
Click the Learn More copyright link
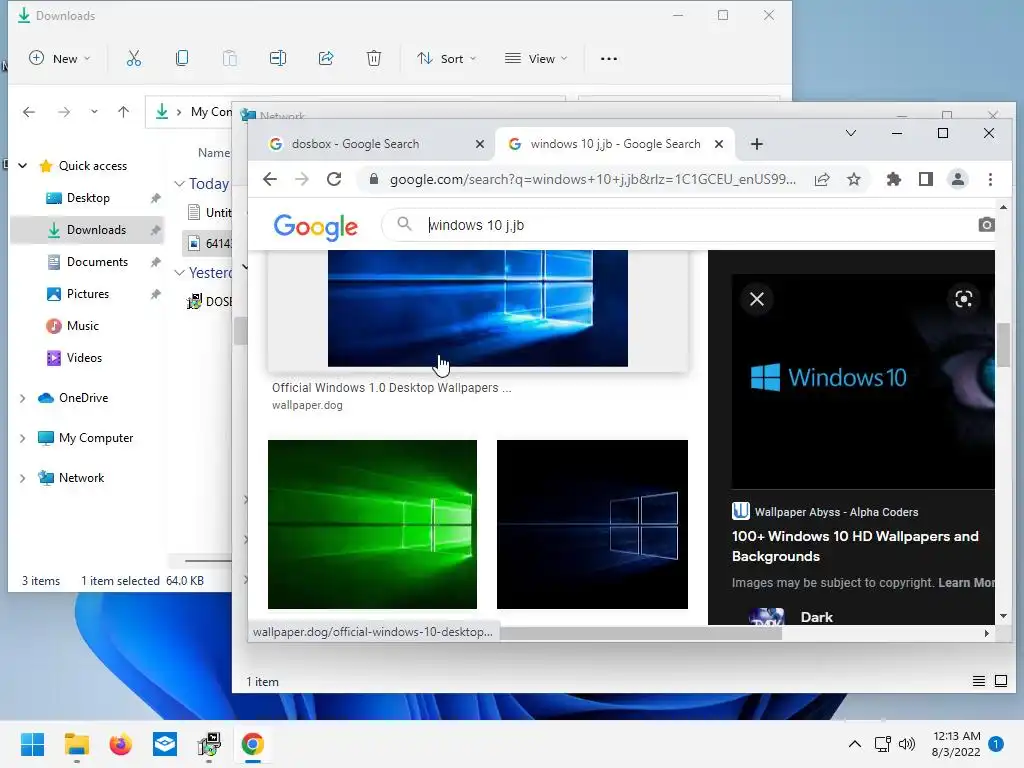click(x=967, y=583)
